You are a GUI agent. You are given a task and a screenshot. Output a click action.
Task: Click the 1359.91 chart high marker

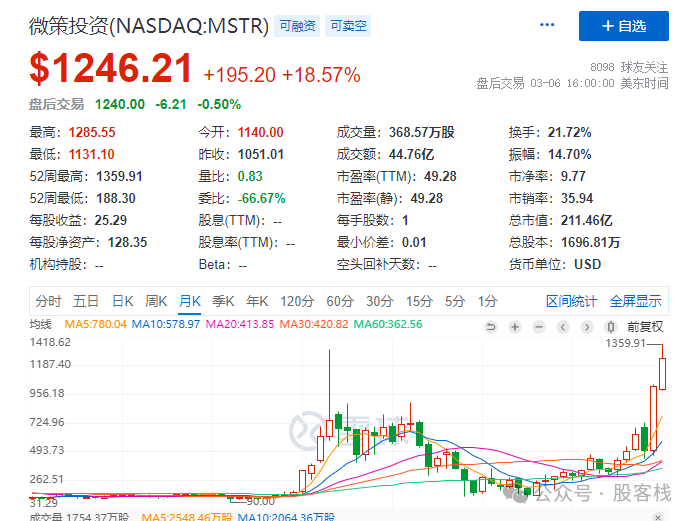[625, 343]
